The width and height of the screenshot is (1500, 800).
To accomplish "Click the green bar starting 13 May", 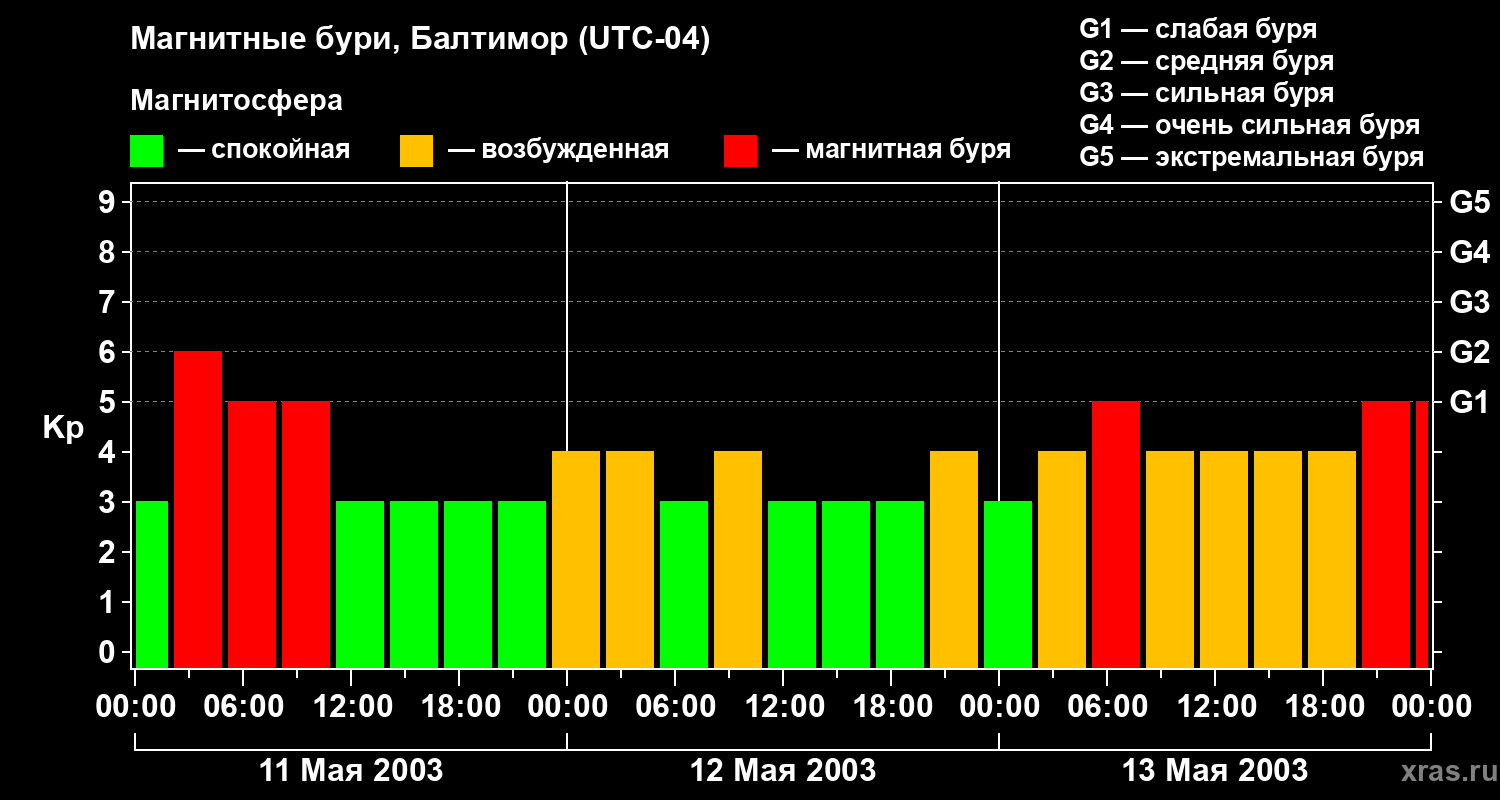I will click(x=1008, y=584).
